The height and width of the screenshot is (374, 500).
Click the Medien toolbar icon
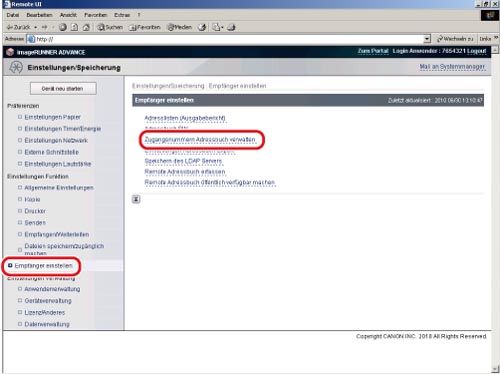(179, 27)
